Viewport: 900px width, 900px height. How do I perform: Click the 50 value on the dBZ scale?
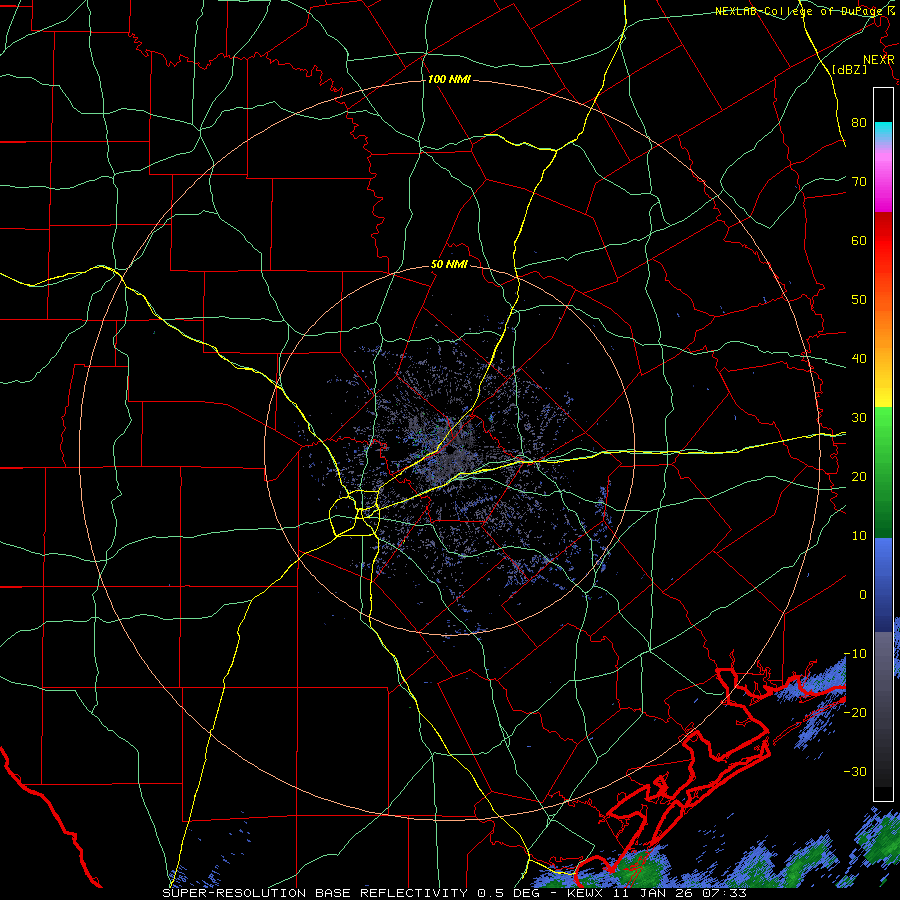(x=859, y=300)
